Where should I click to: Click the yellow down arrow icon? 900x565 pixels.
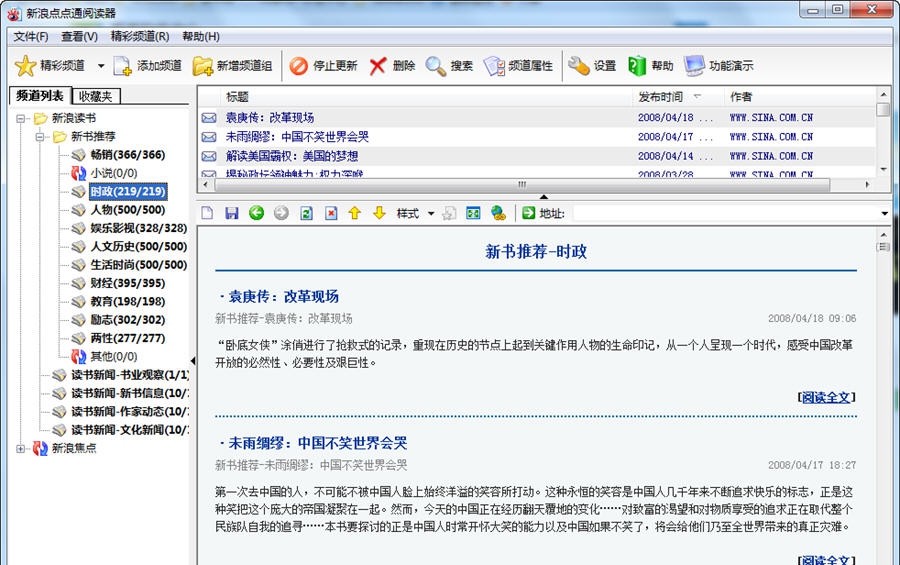pyautogui.click(x=379, y=214)
